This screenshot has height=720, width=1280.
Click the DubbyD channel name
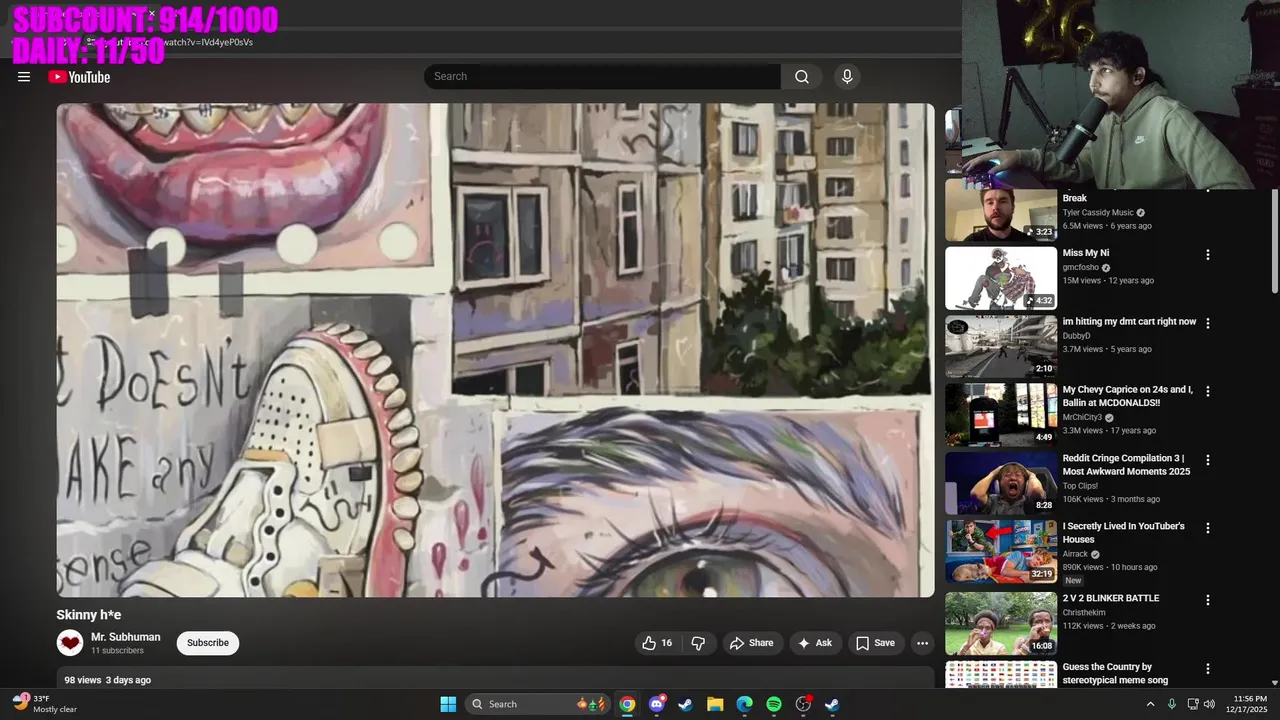point(1076,336)
